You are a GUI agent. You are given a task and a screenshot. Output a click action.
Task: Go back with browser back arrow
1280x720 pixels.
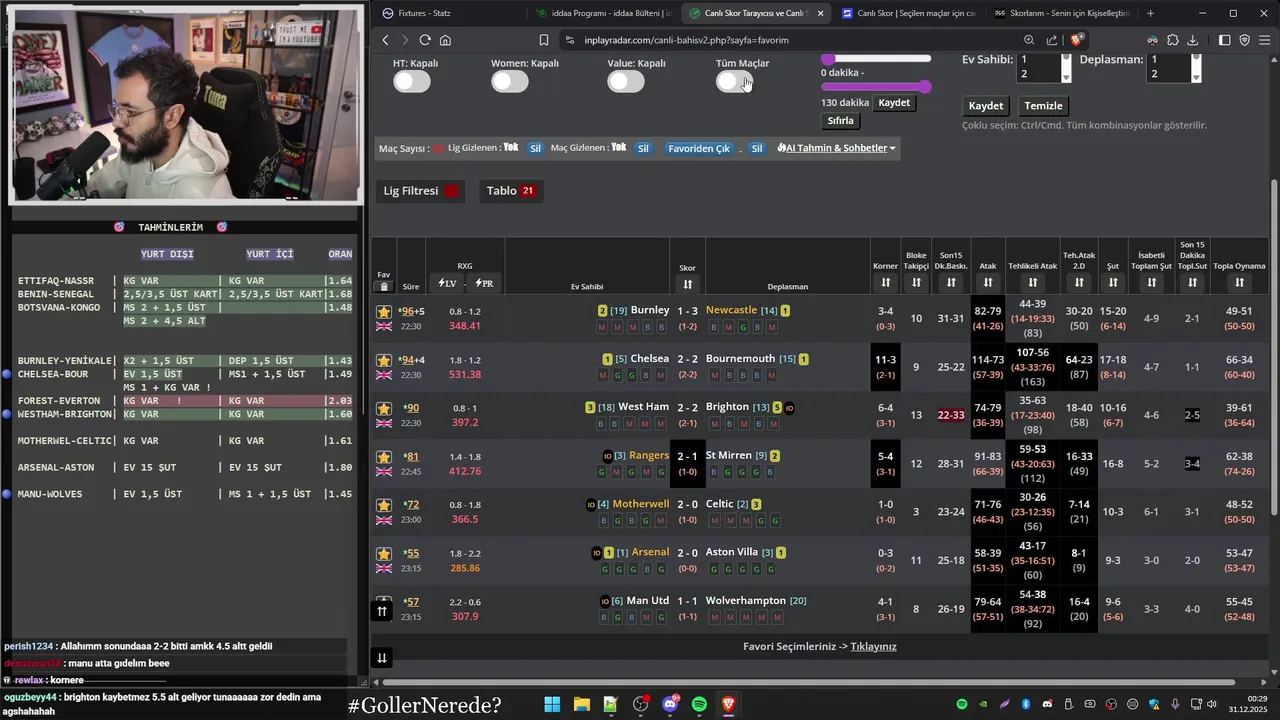(x=385, y=40)
